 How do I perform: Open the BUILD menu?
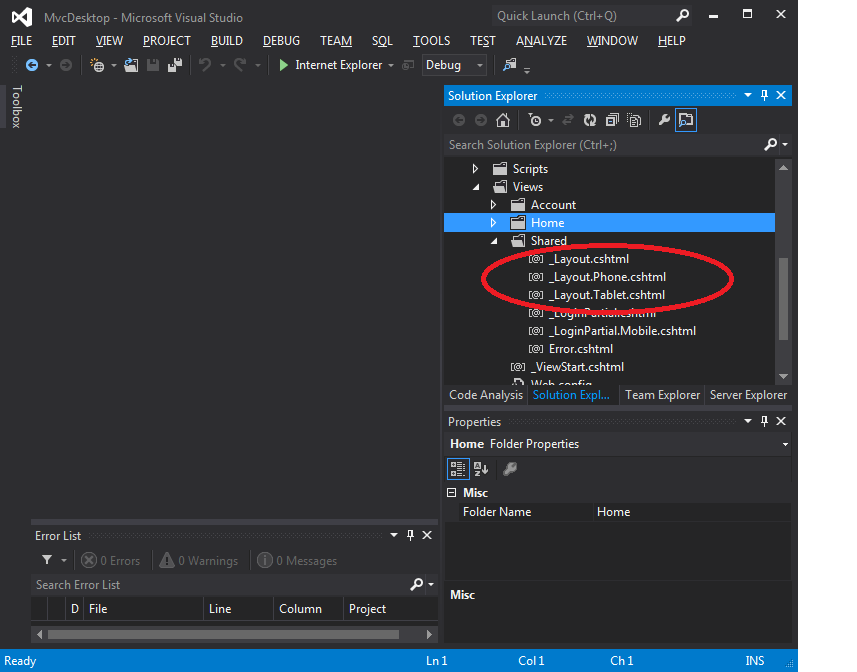pos(227,41)
